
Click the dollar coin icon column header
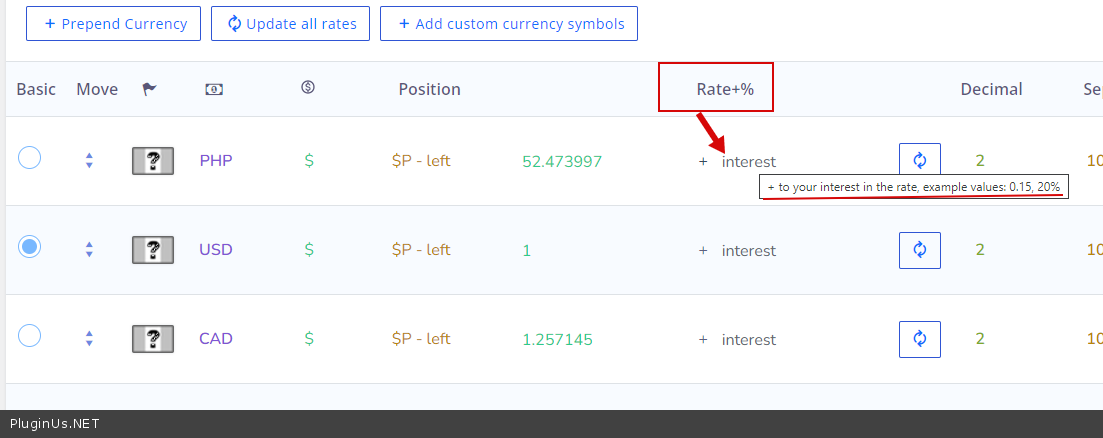click(308, 88)
